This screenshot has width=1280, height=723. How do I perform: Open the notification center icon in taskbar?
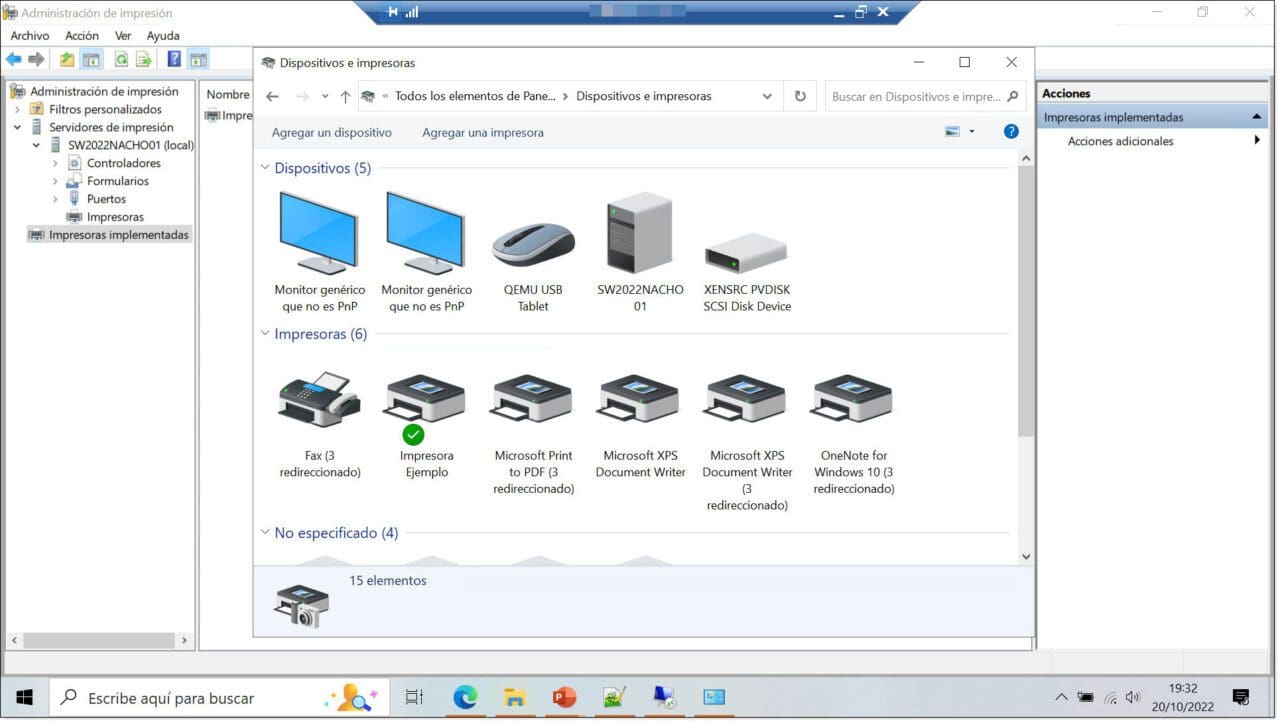pos(1241,697)
